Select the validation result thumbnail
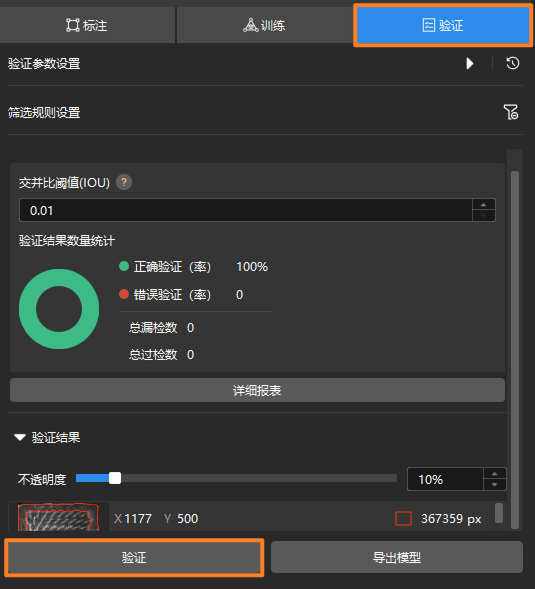The image size is (535, 589). (58, 517)
